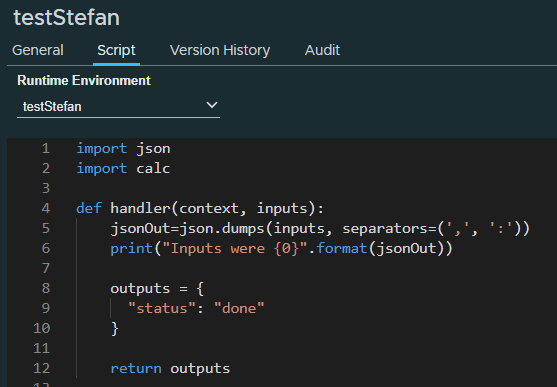The image size is (557, 387).
Task: Click the closing brace on line 10
Action: click(x=114, y=328)
